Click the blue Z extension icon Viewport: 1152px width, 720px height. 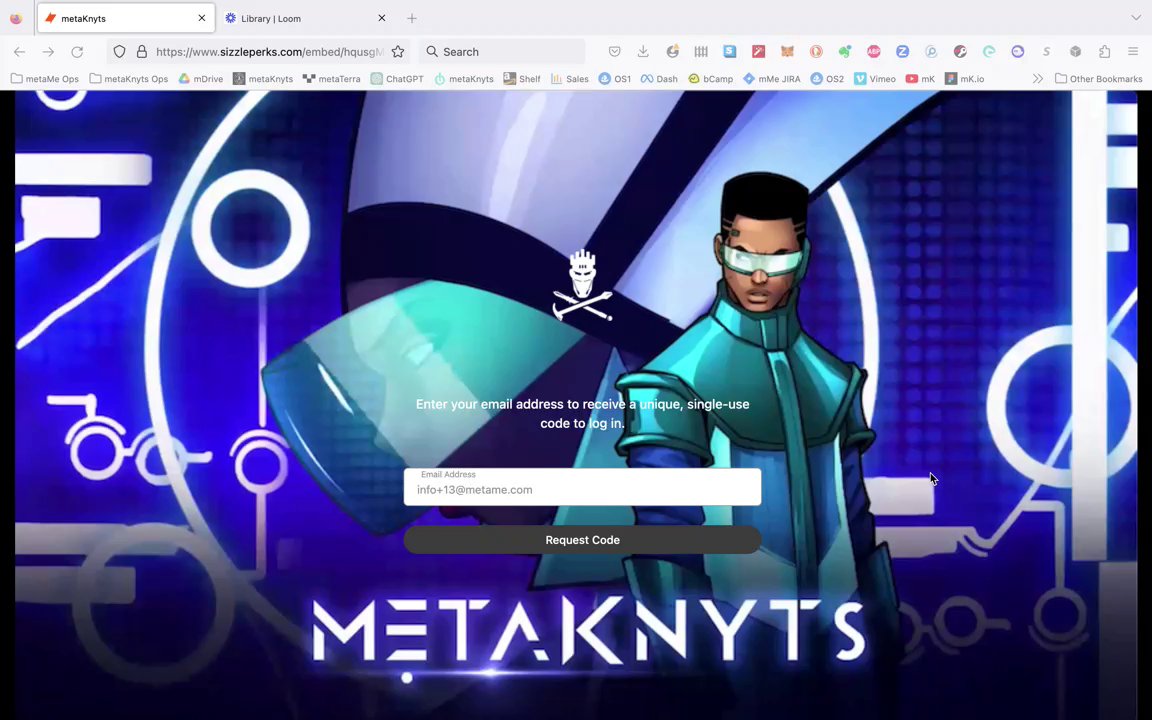(902, 51)
